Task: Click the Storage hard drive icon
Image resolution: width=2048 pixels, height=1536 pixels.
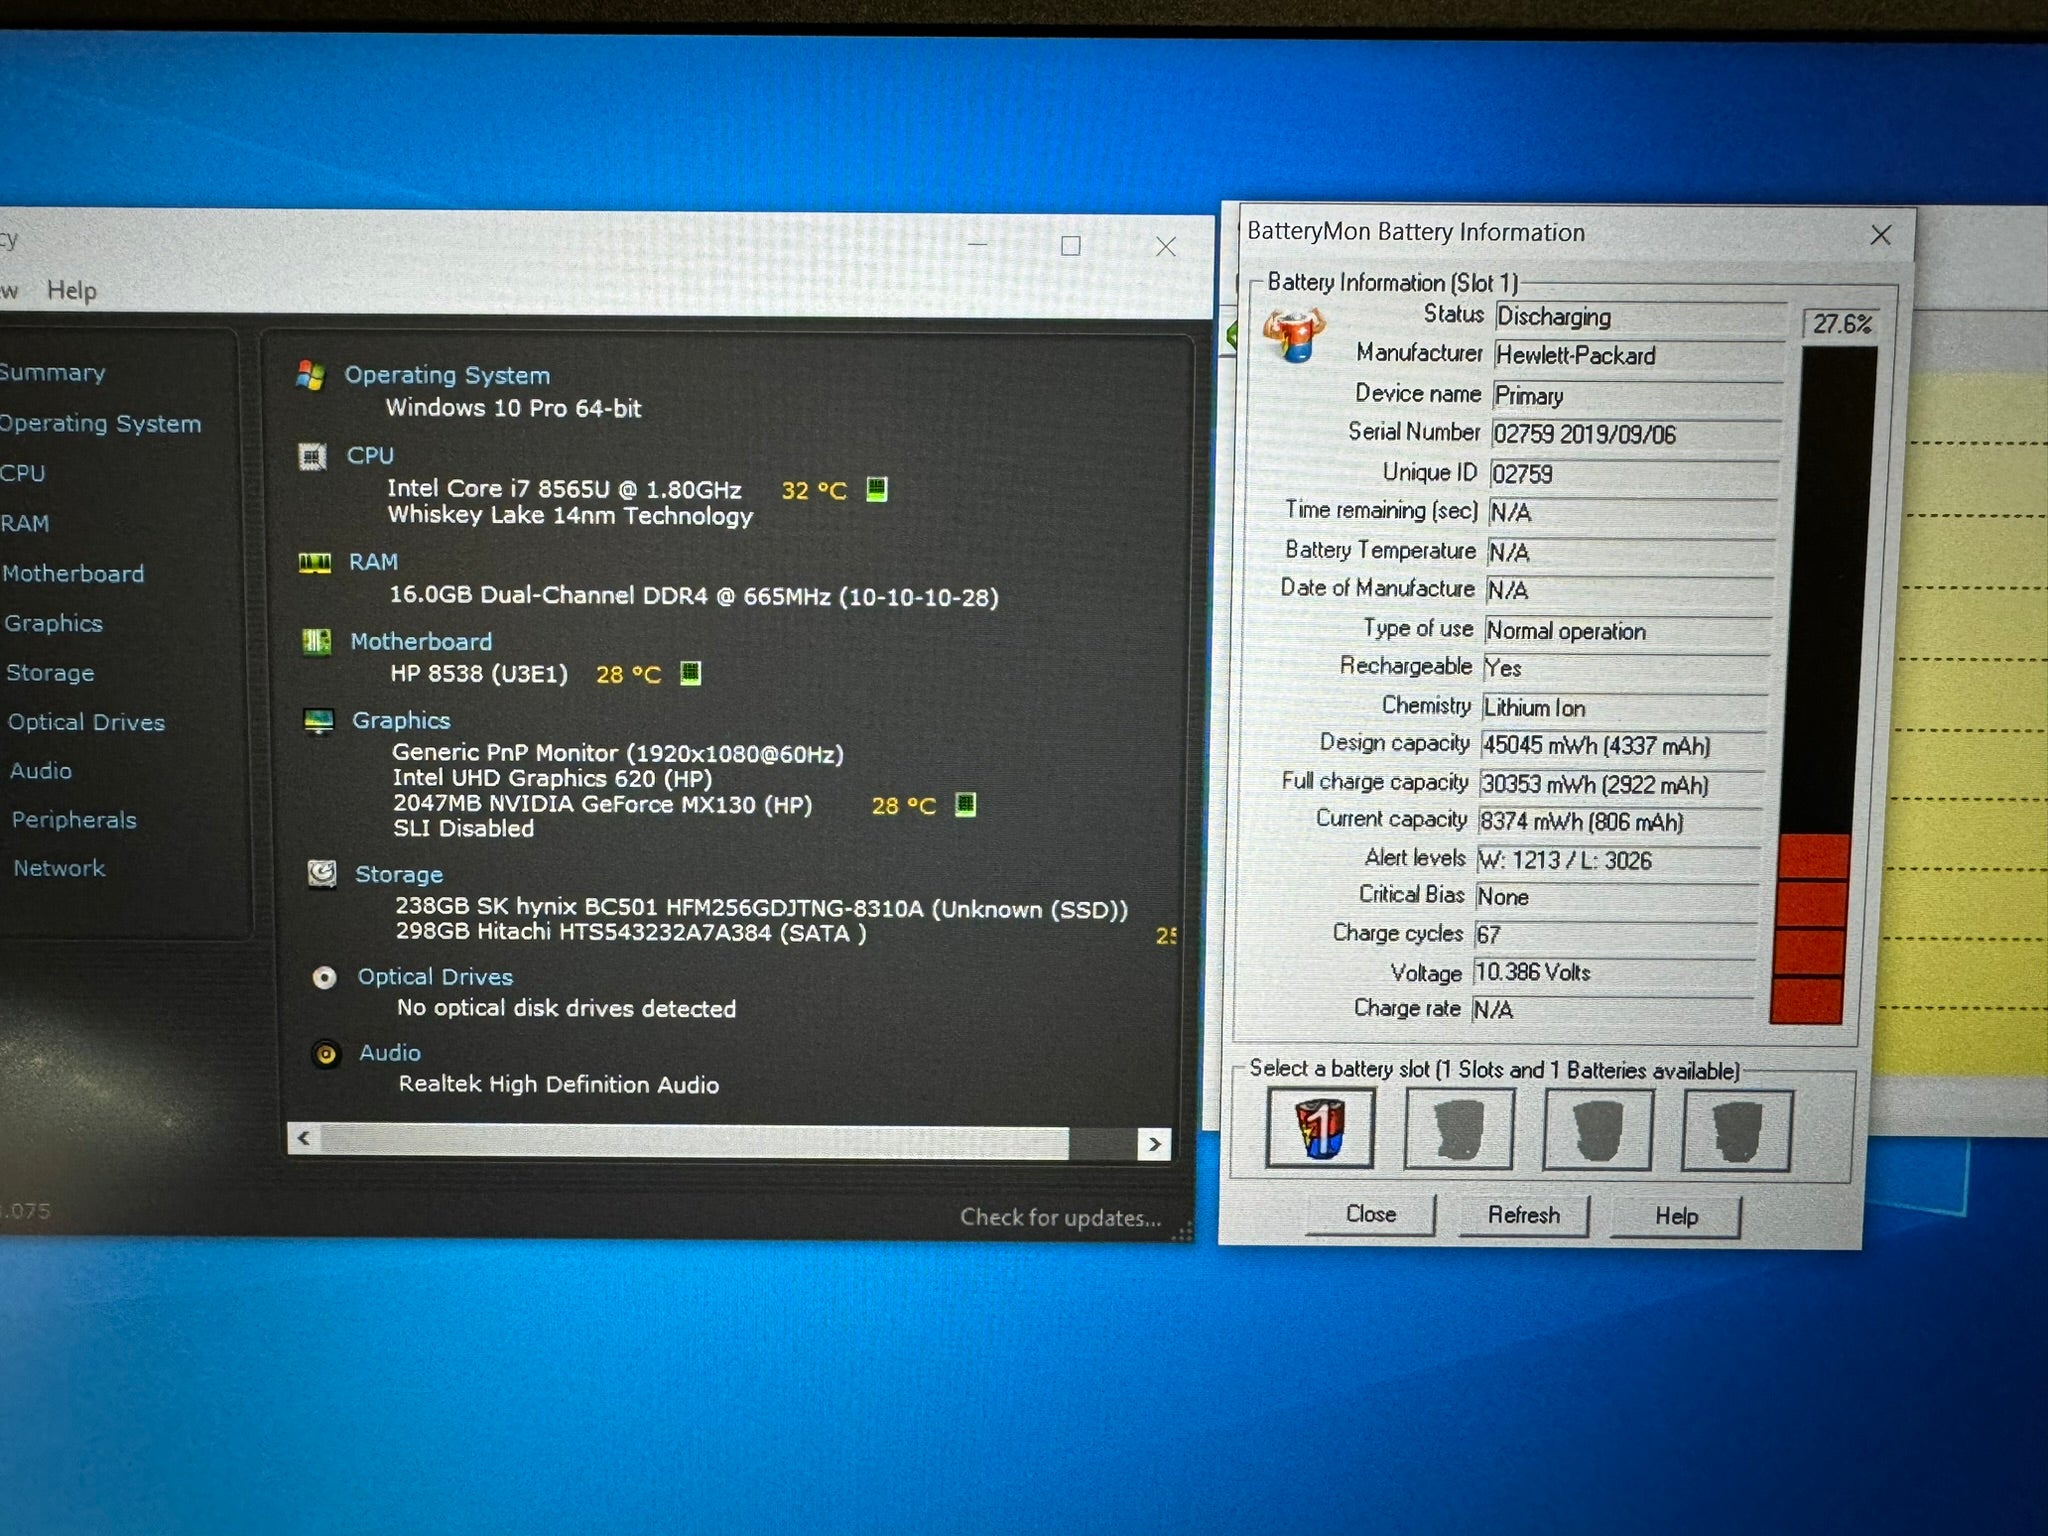Action: 322,874
